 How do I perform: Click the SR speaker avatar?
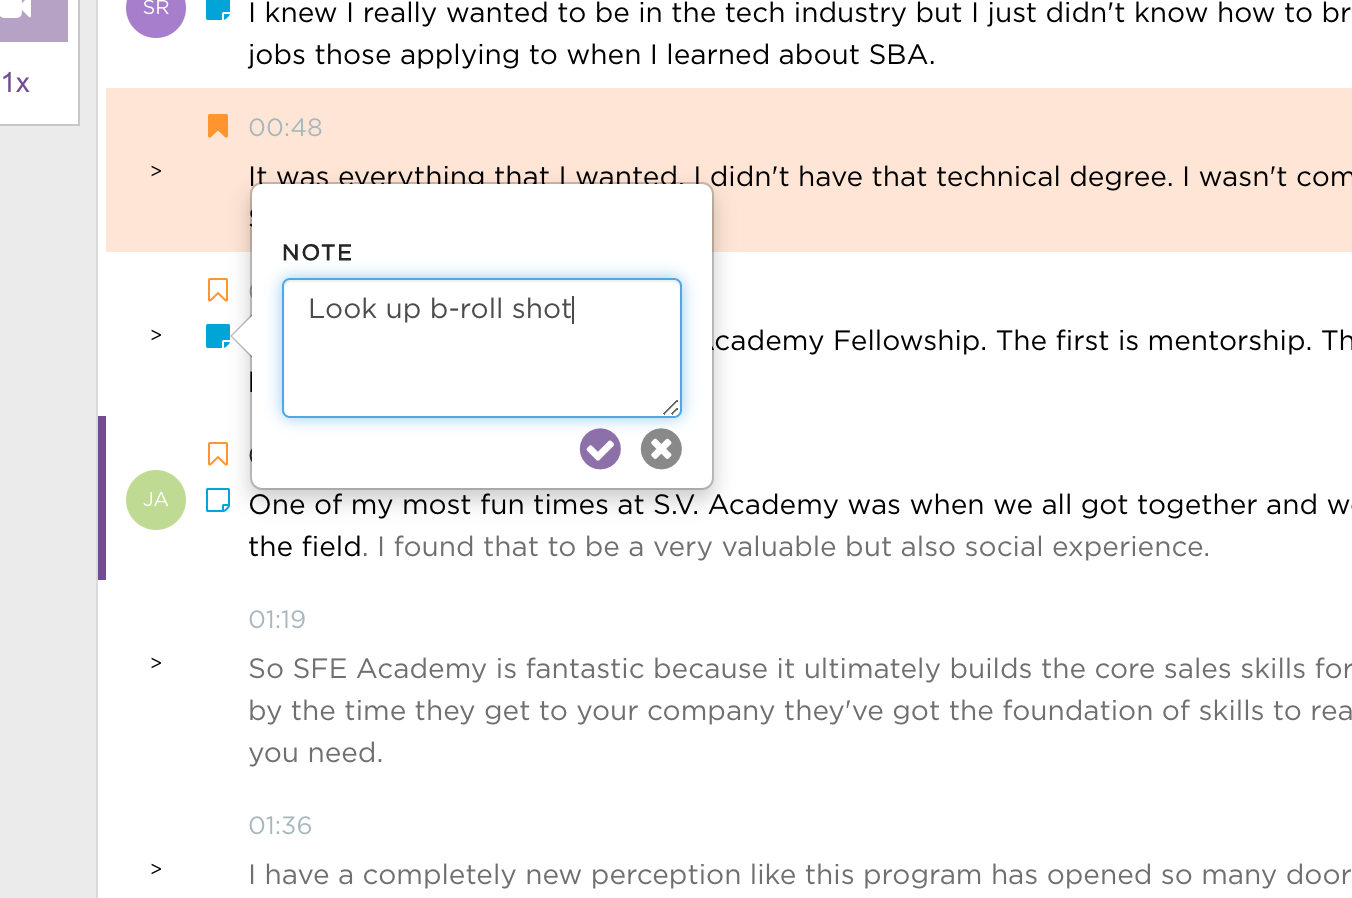[156, 10]
